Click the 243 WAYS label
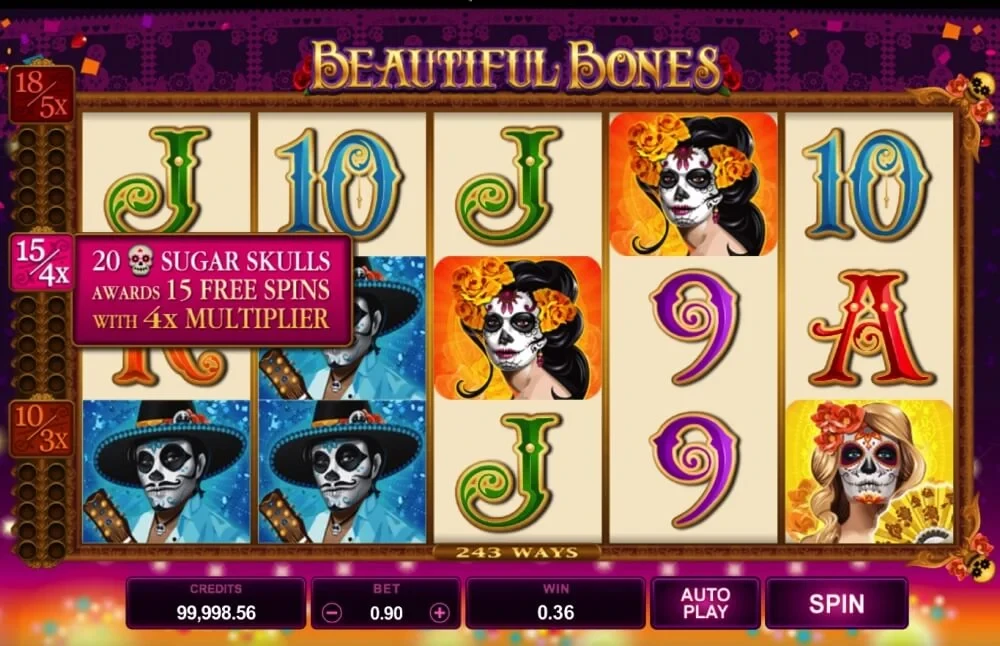The image size is (1000, 646). tap(517, 552)
